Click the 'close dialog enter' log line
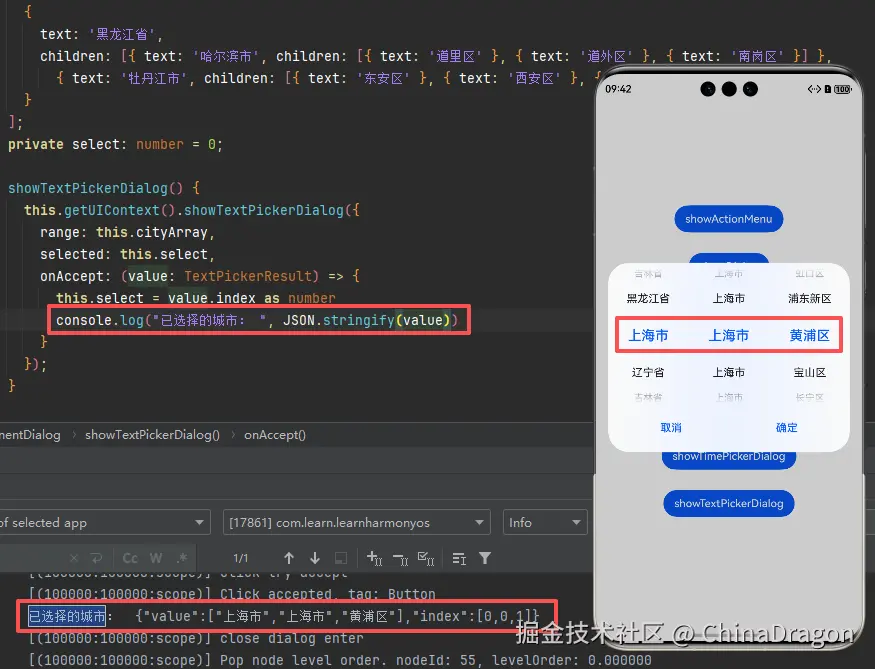Screen dimensions: 875x669 [x=196, y=638]
